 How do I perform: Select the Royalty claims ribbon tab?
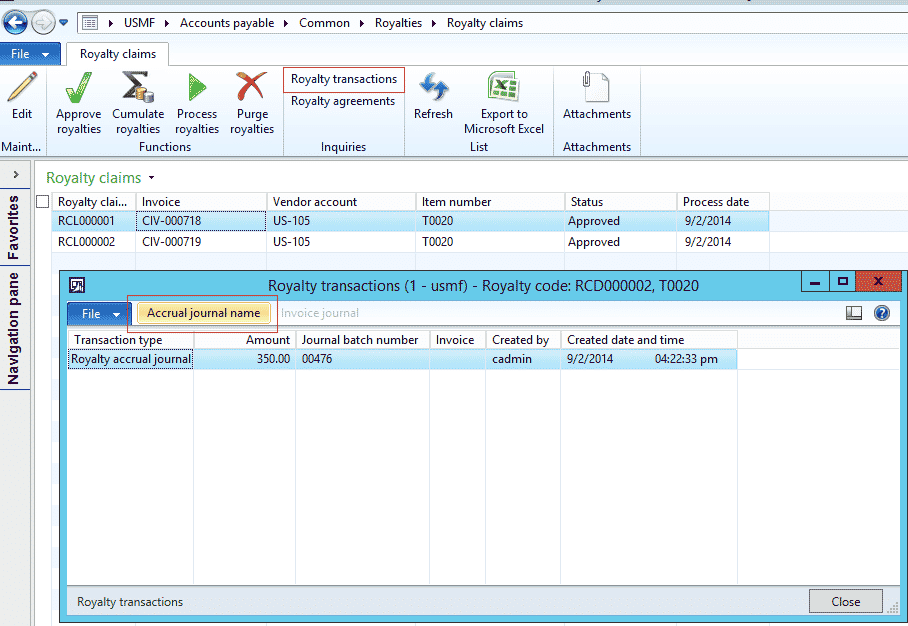[118, 54]
